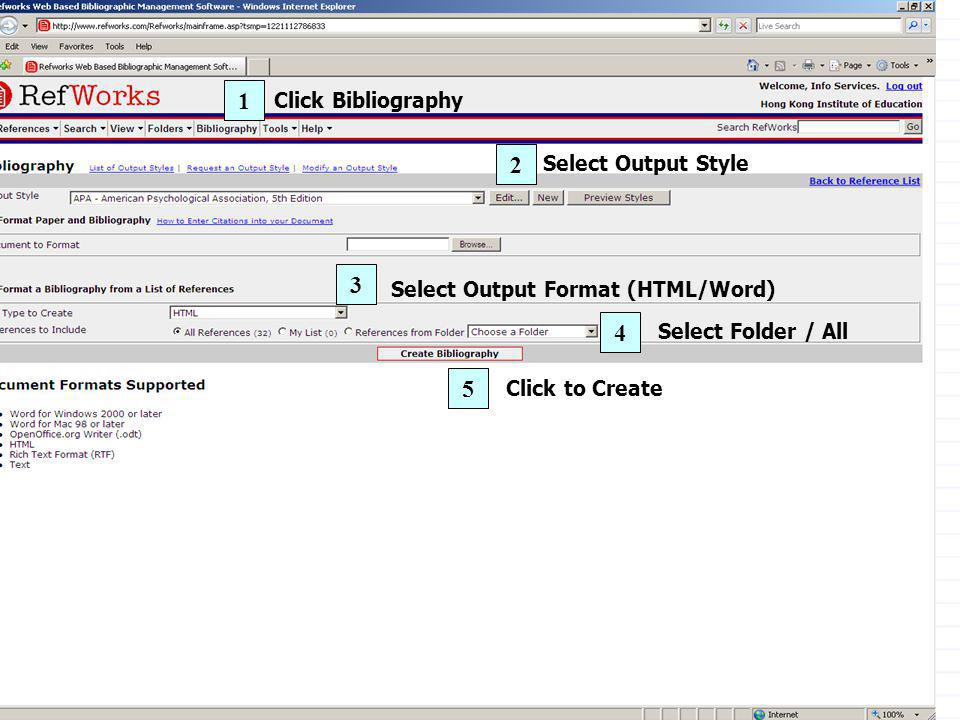960x720 pixels.
Task: Open the References menu
Action: tap(28, 129)
